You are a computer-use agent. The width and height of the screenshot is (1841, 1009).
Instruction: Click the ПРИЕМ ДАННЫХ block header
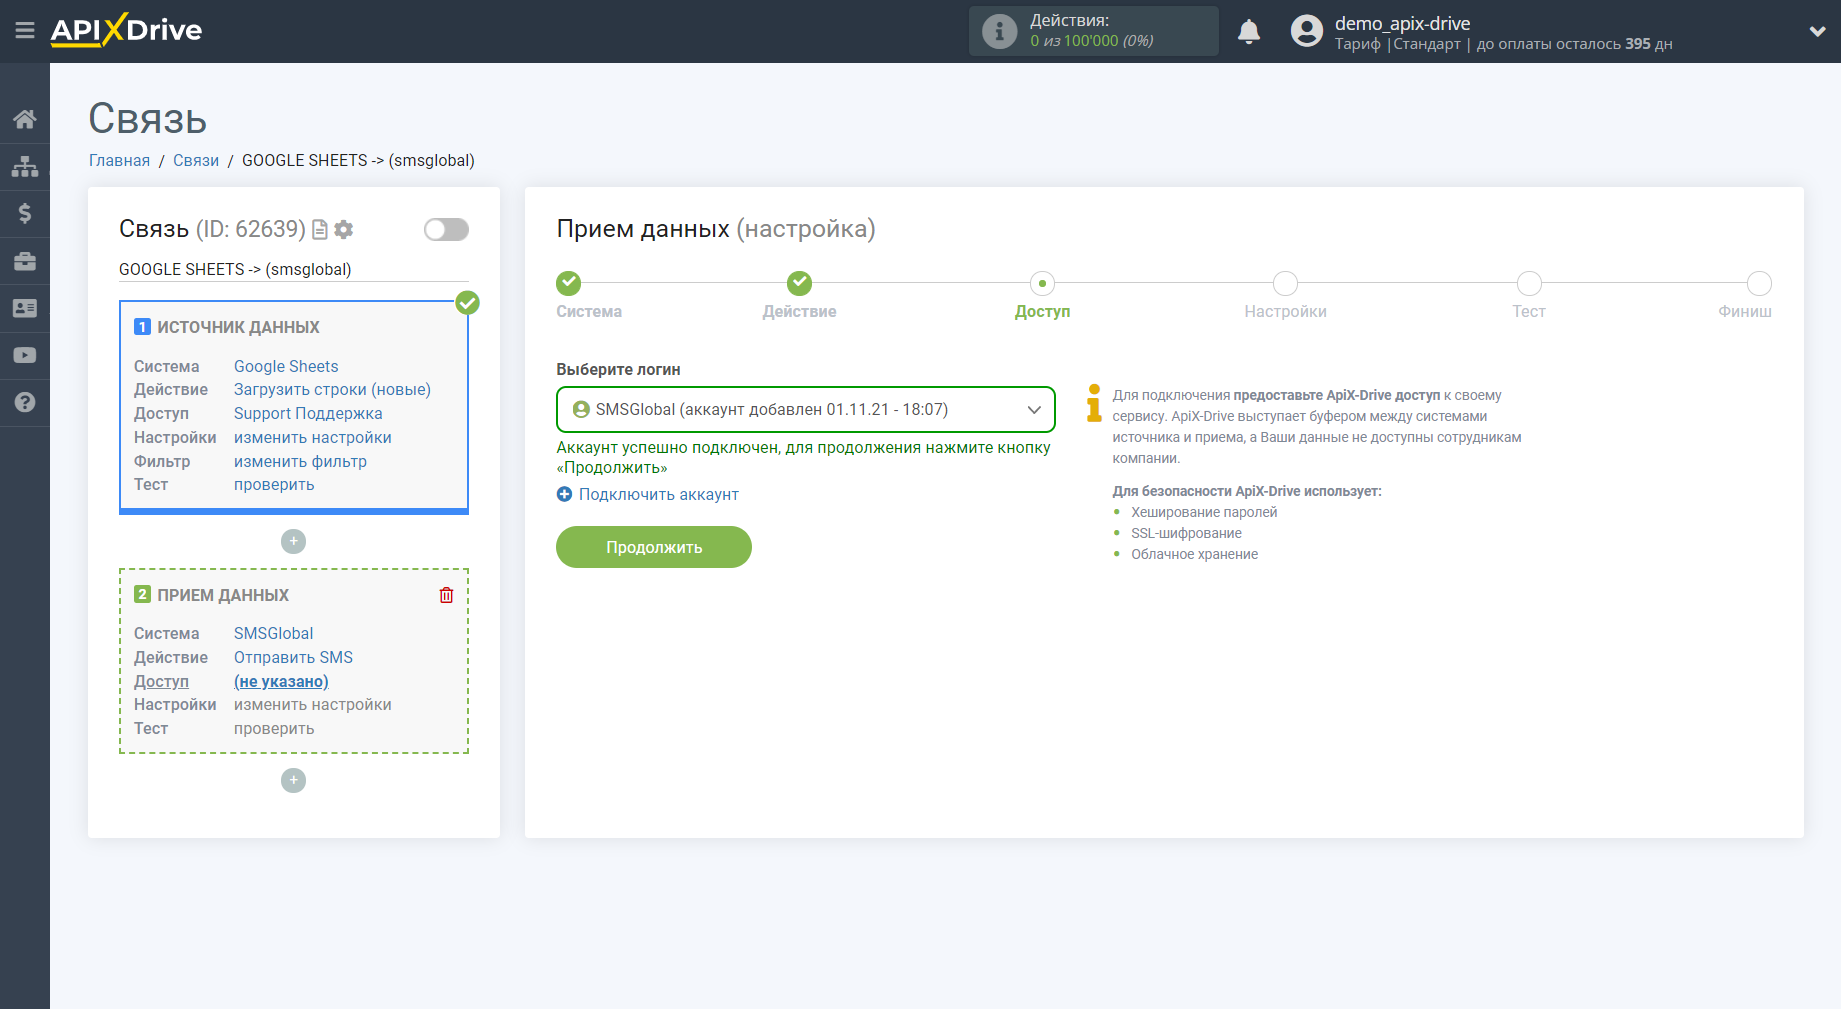223,595
